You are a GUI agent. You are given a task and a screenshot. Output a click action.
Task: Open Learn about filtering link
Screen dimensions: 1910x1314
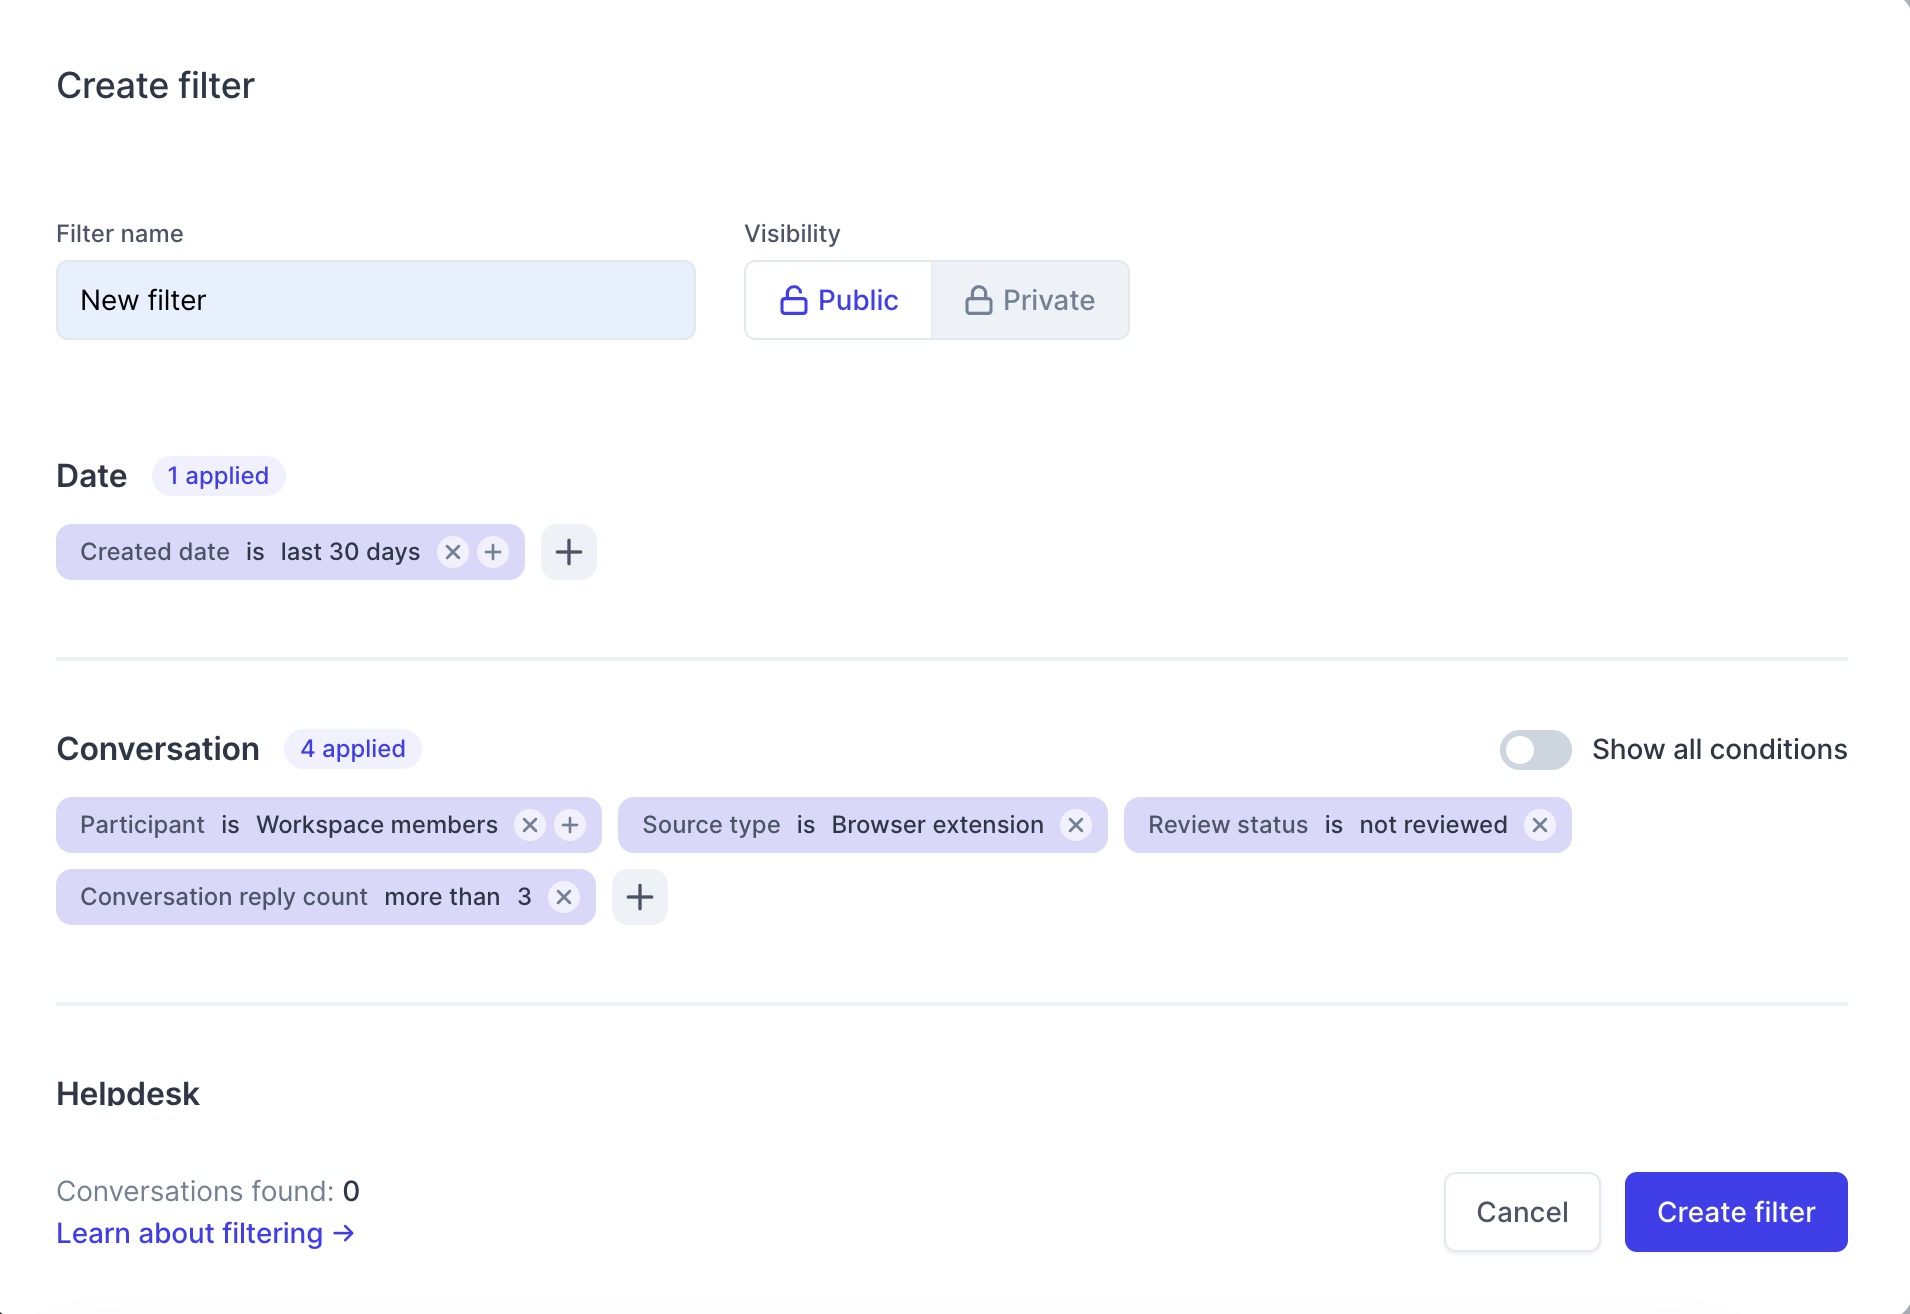point(205,1233)
